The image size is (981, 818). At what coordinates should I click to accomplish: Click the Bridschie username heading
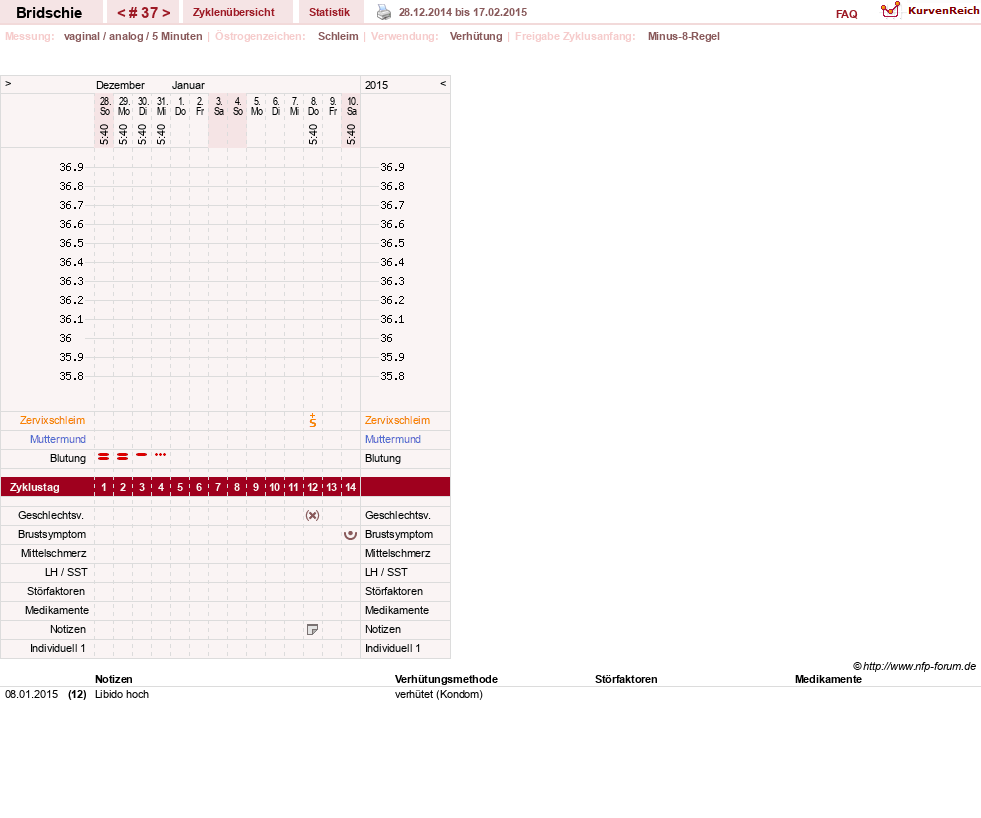[x=49, y=13]
